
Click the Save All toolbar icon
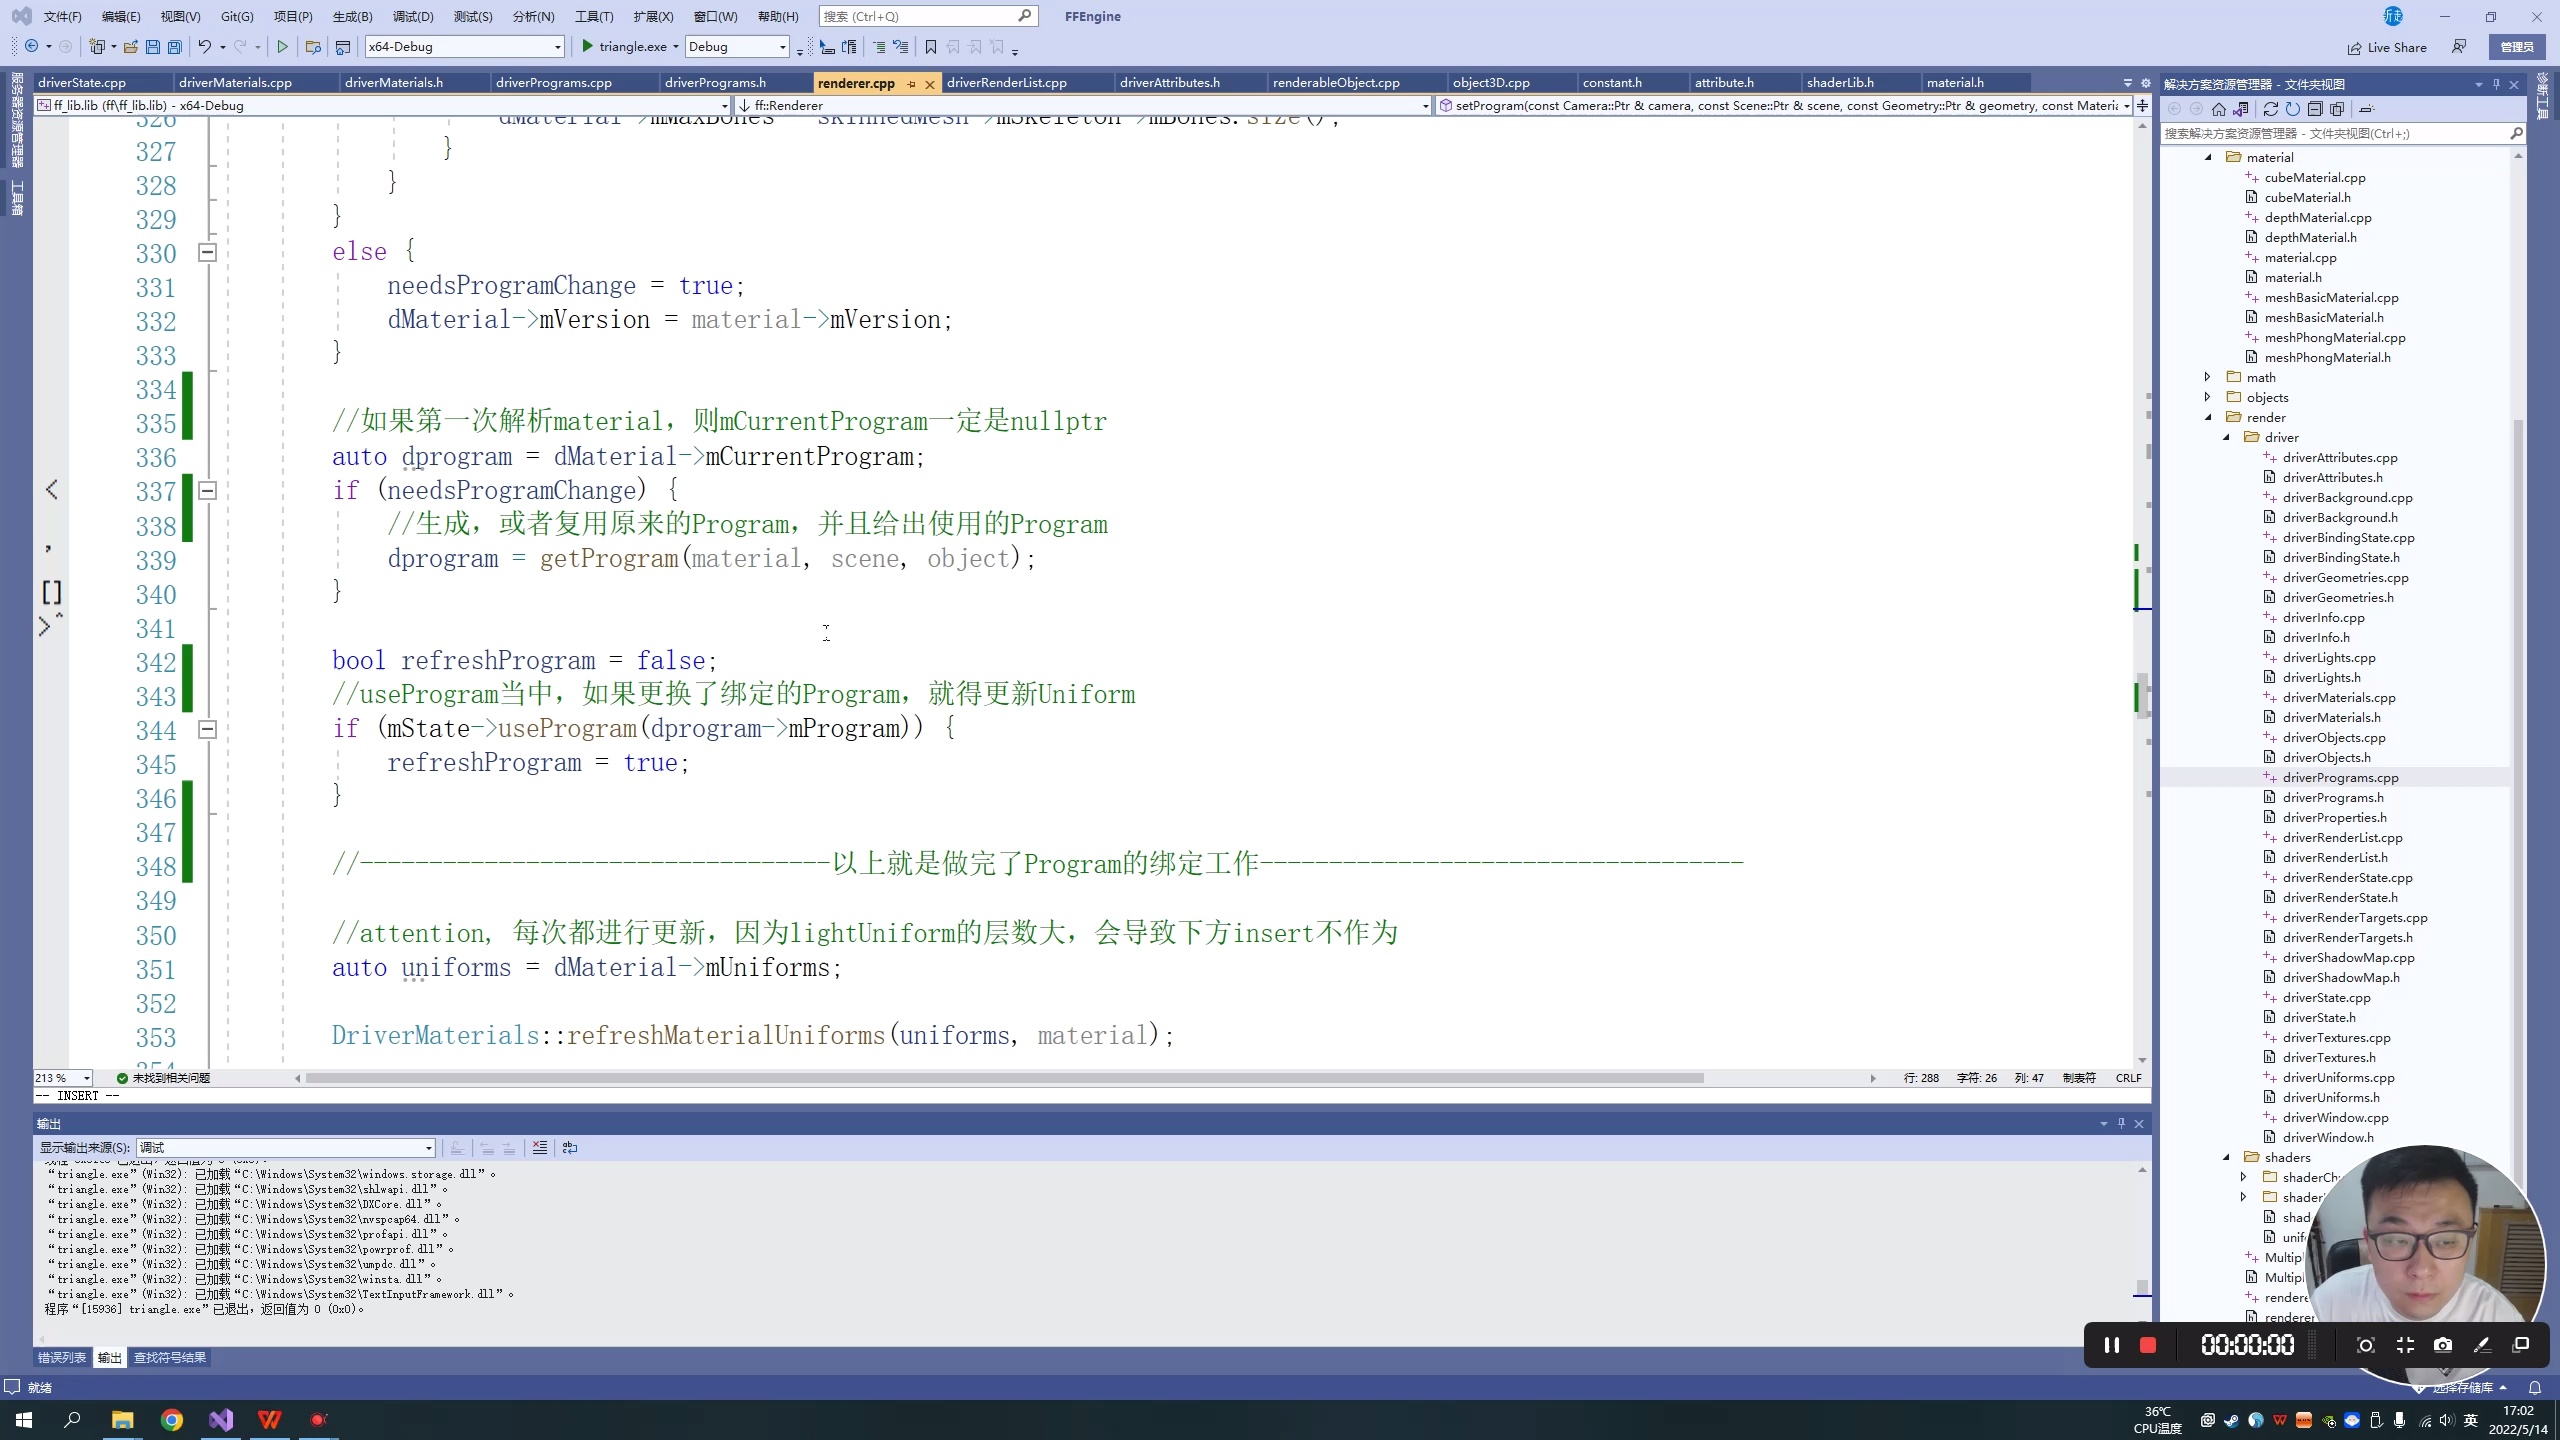click(x=175, y=47)
